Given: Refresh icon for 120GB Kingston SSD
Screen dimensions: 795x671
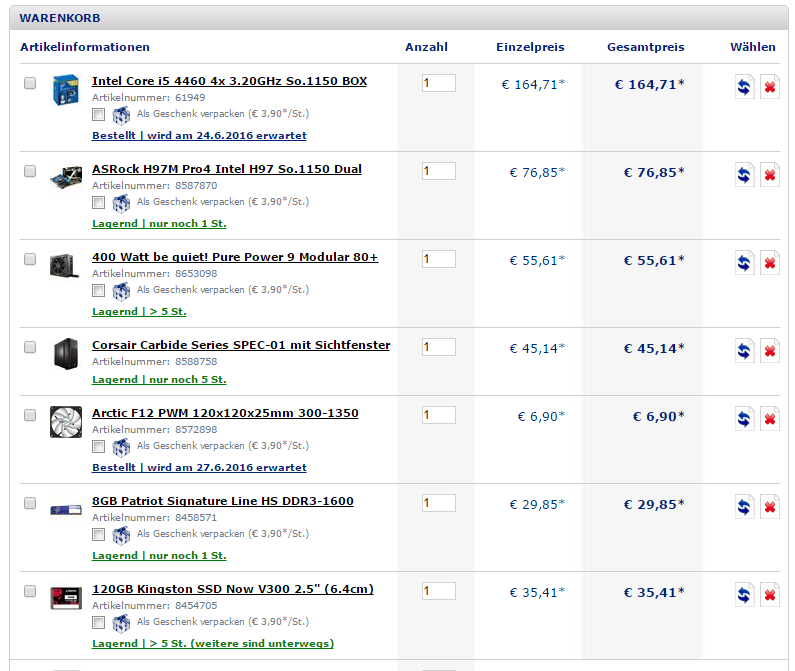Looking at the screenshot, I should (744, 594).
